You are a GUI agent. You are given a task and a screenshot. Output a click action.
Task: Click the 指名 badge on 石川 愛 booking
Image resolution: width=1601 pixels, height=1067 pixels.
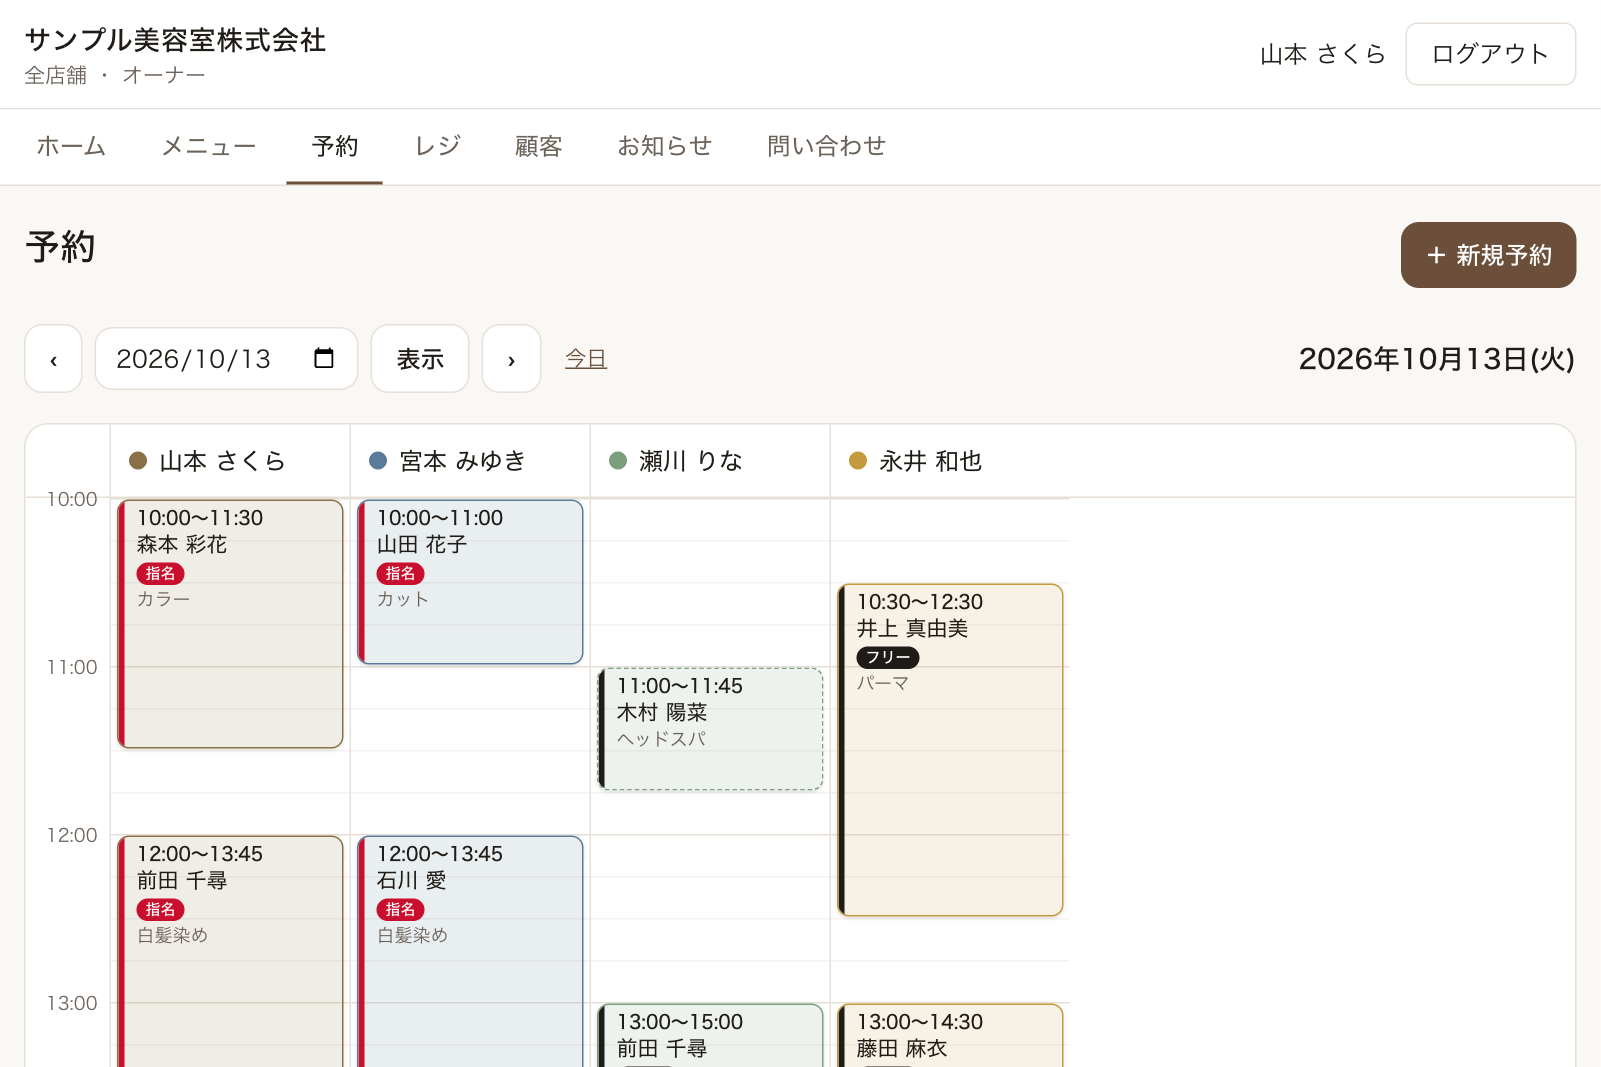pyautogui.click(x=400, y=909)
